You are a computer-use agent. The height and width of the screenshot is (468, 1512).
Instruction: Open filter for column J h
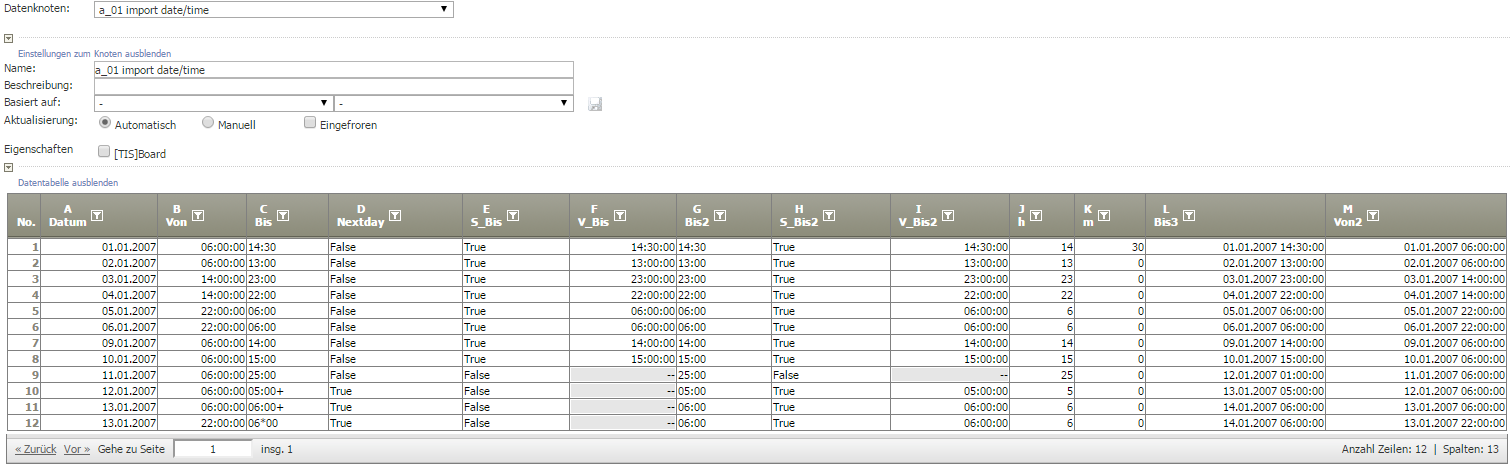point(1036,215)
